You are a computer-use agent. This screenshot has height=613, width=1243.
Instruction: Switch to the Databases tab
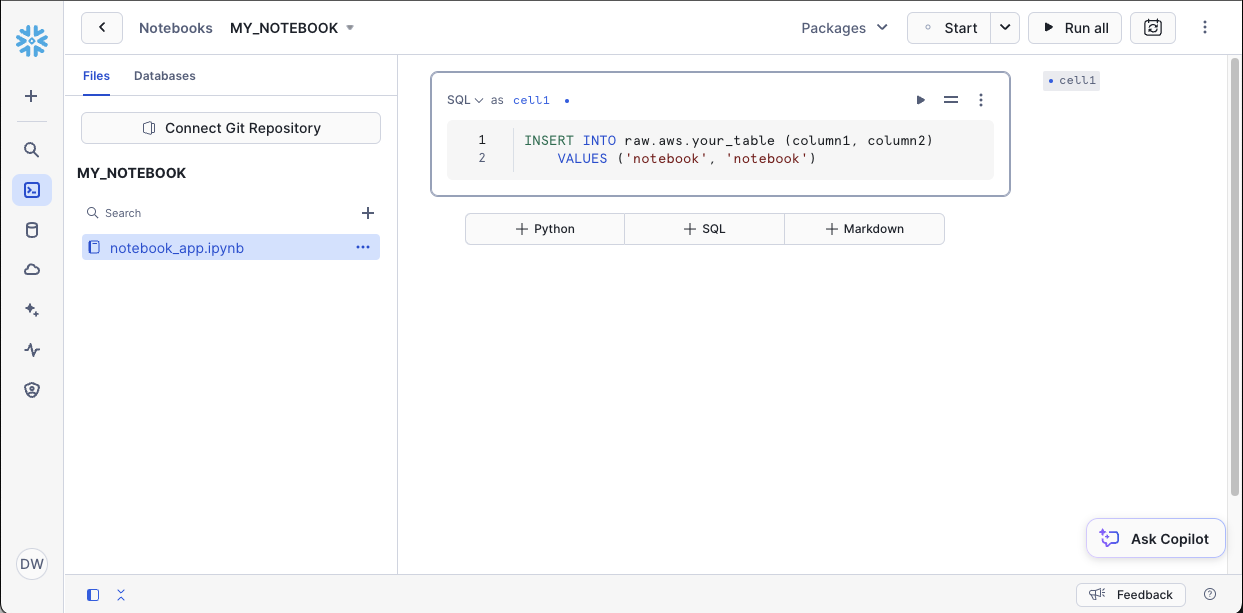(x=164, y=76)
